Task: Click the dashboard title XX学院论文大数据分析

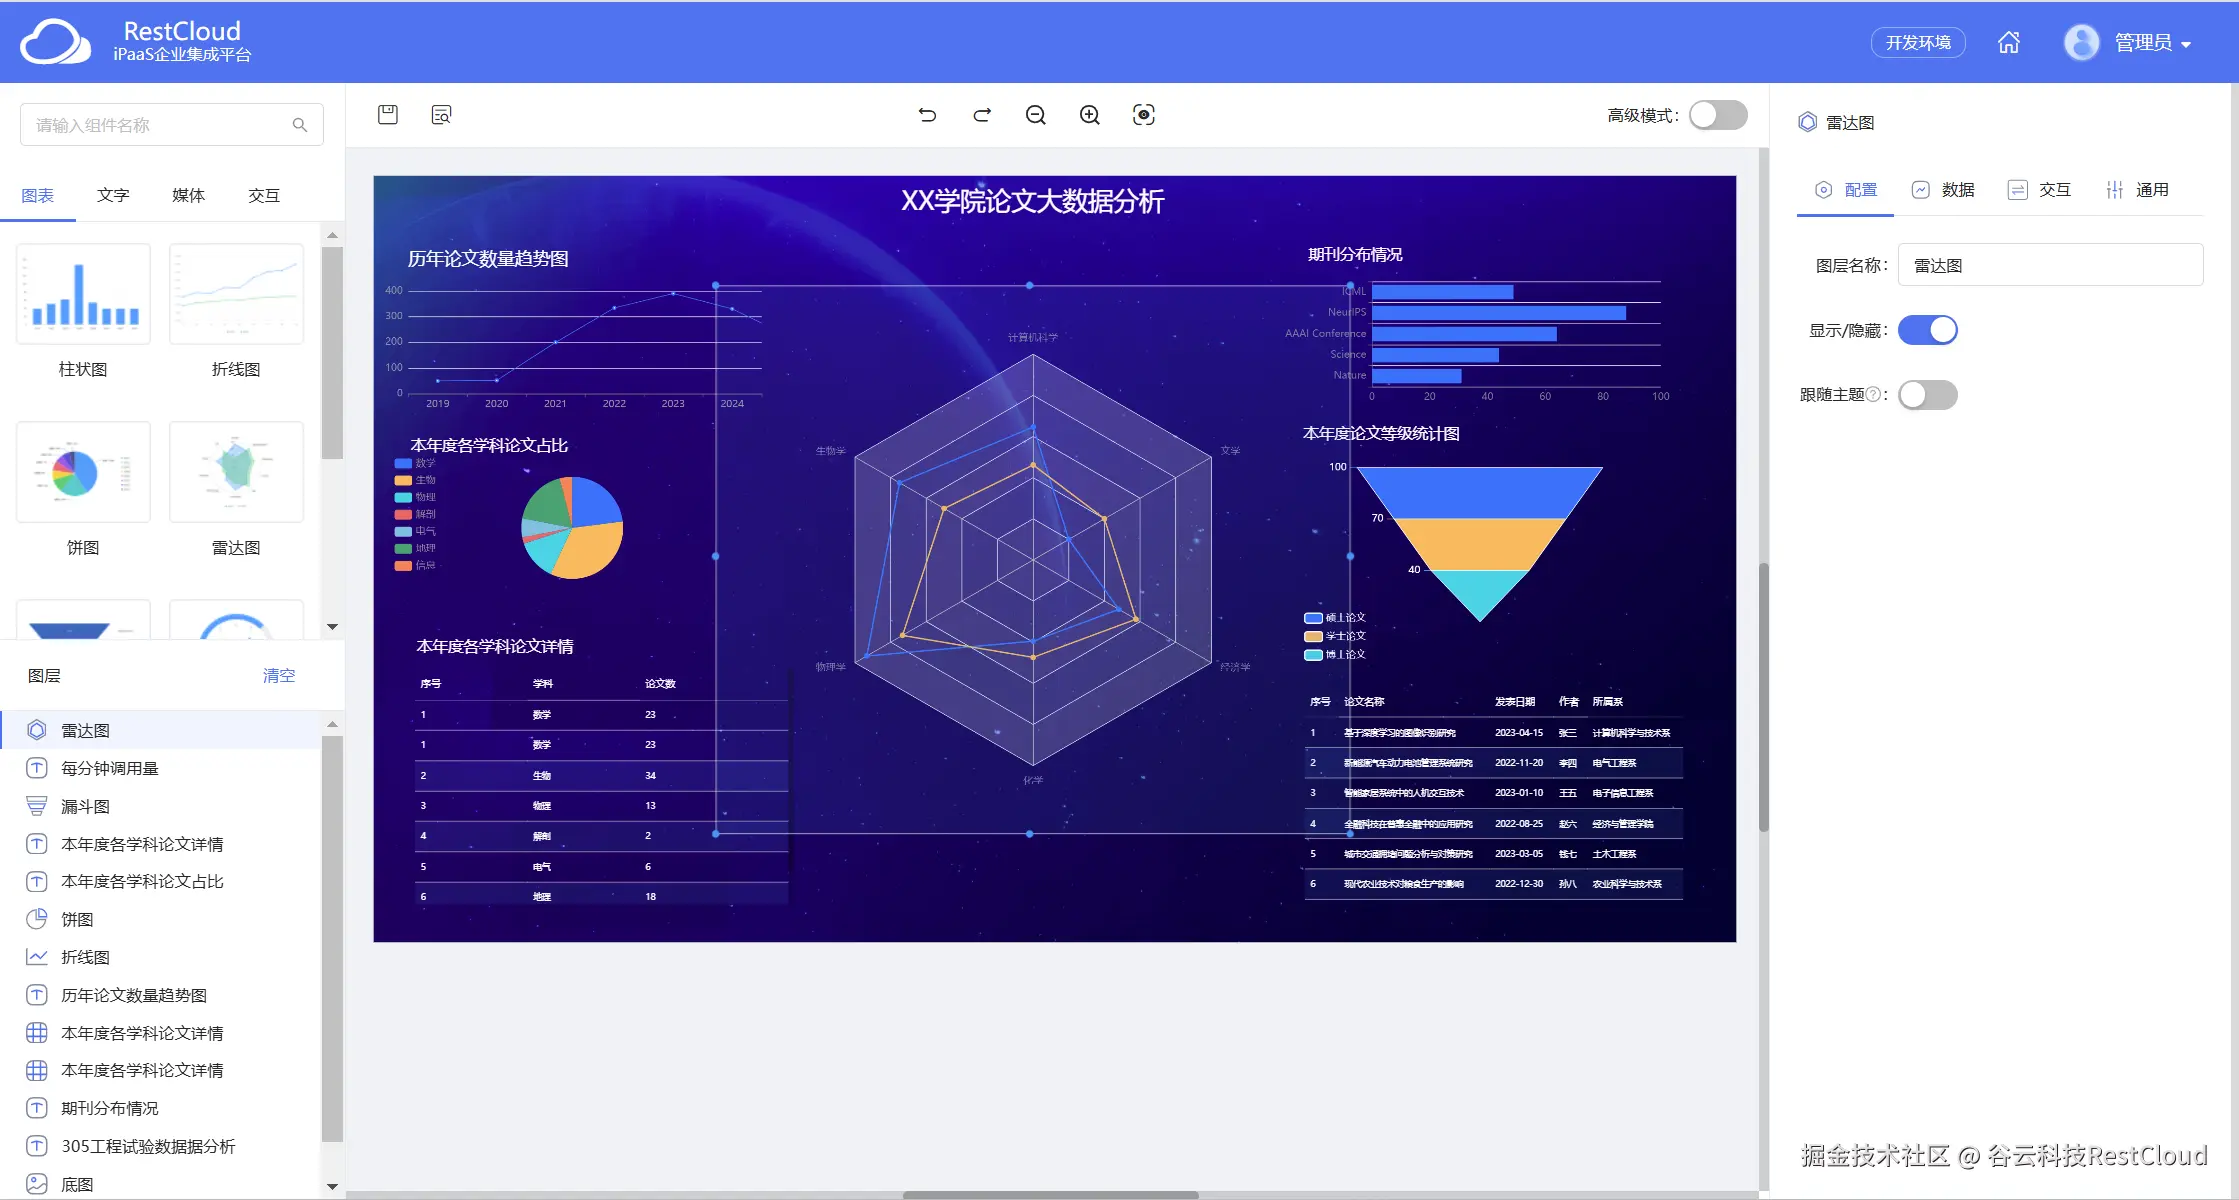Action: [1032, 201]
